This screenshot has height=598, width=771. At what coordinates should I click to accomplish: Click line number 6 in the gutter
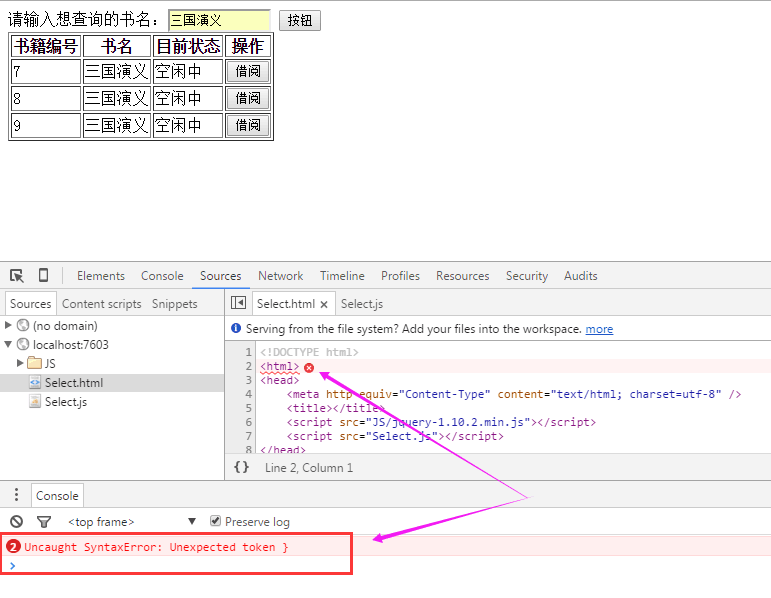tap(248, 422)
